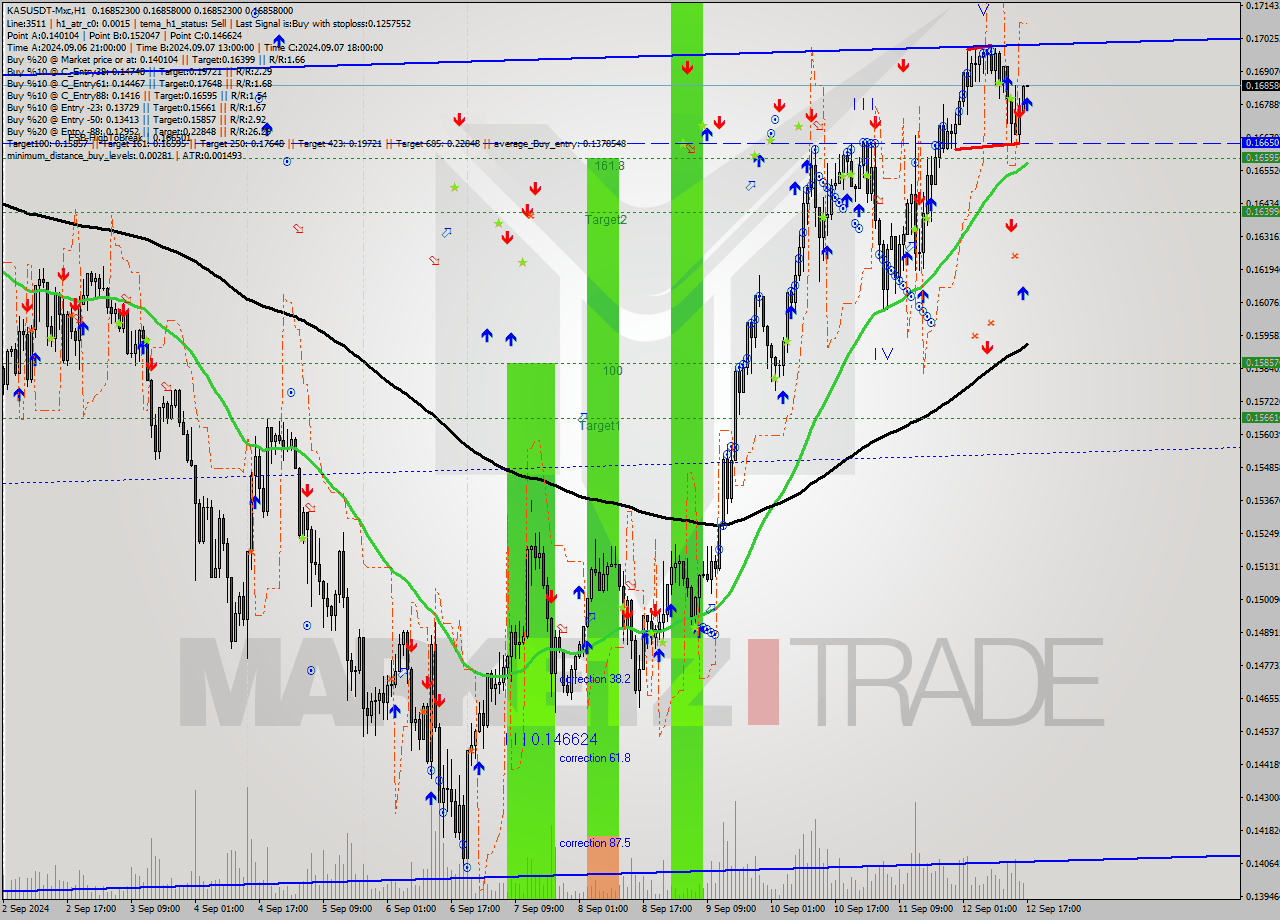
Task: Click the green 0.16595 price tag
Action: click(1260, 157)
